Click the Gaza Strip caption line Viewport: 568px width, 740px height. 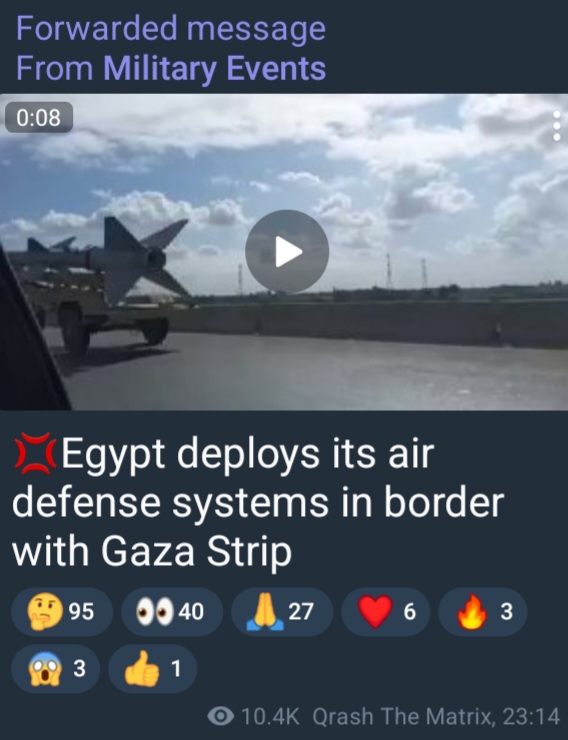tap(152, 551)
